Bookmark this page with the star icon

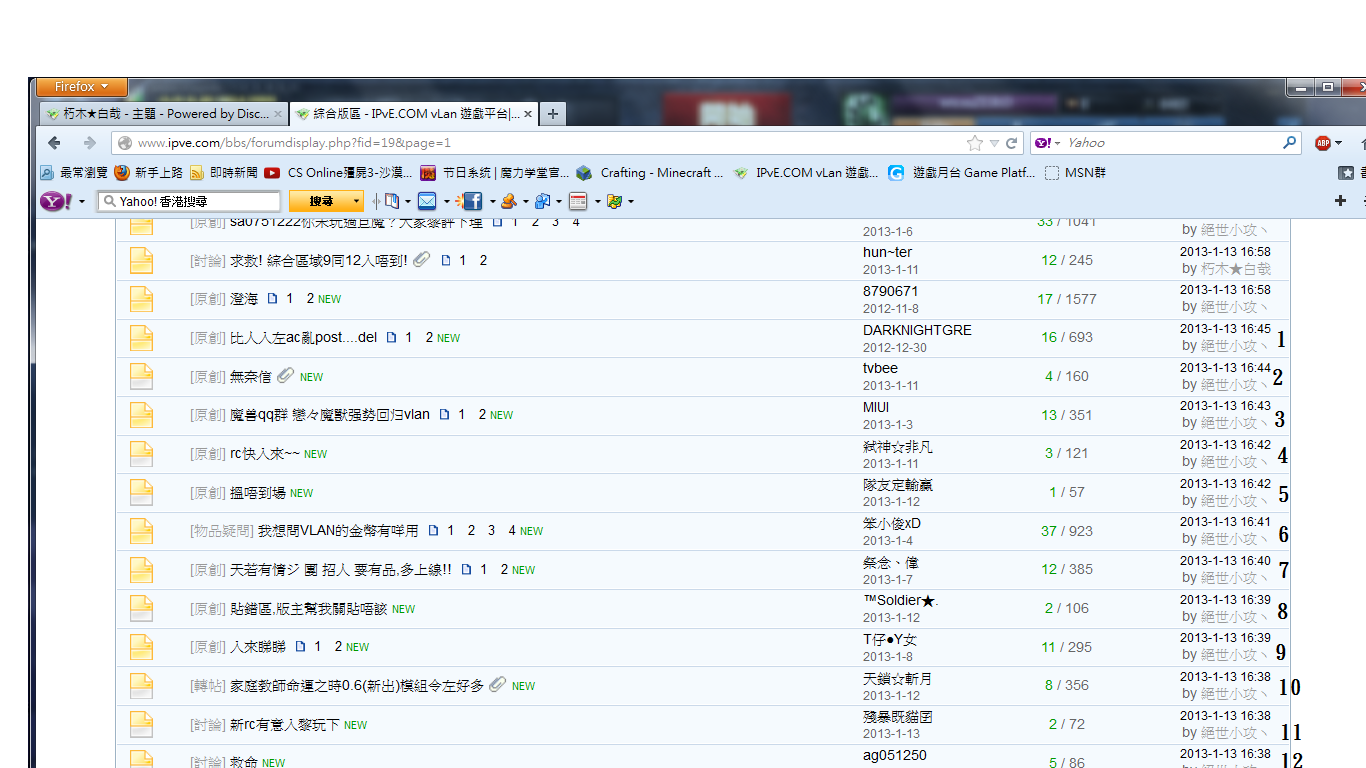point(975,143)
